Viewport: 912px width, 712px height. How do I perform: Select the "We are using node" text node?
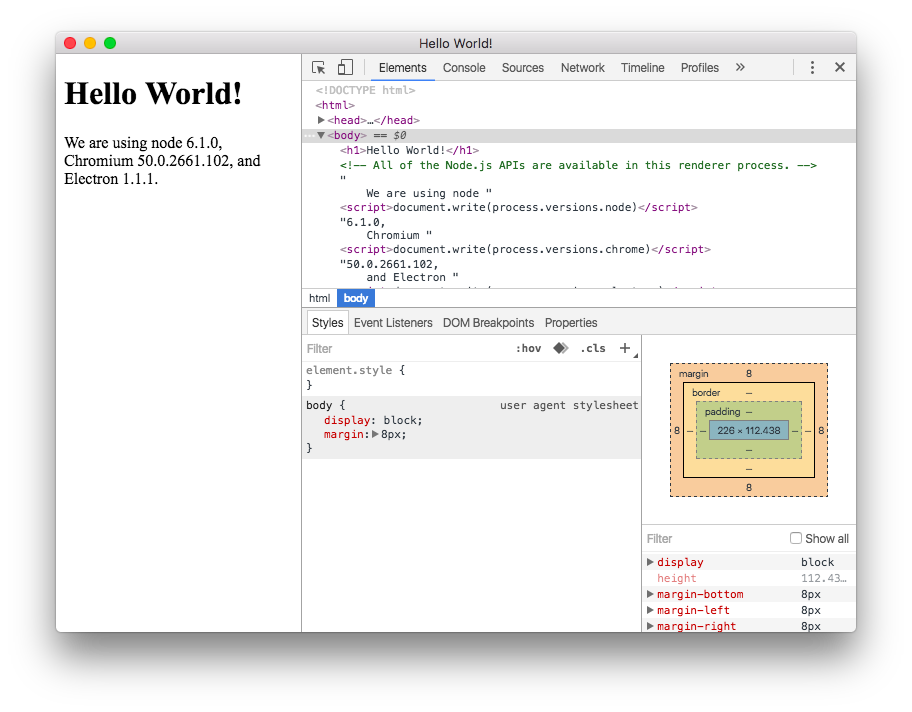pos(429,193)
